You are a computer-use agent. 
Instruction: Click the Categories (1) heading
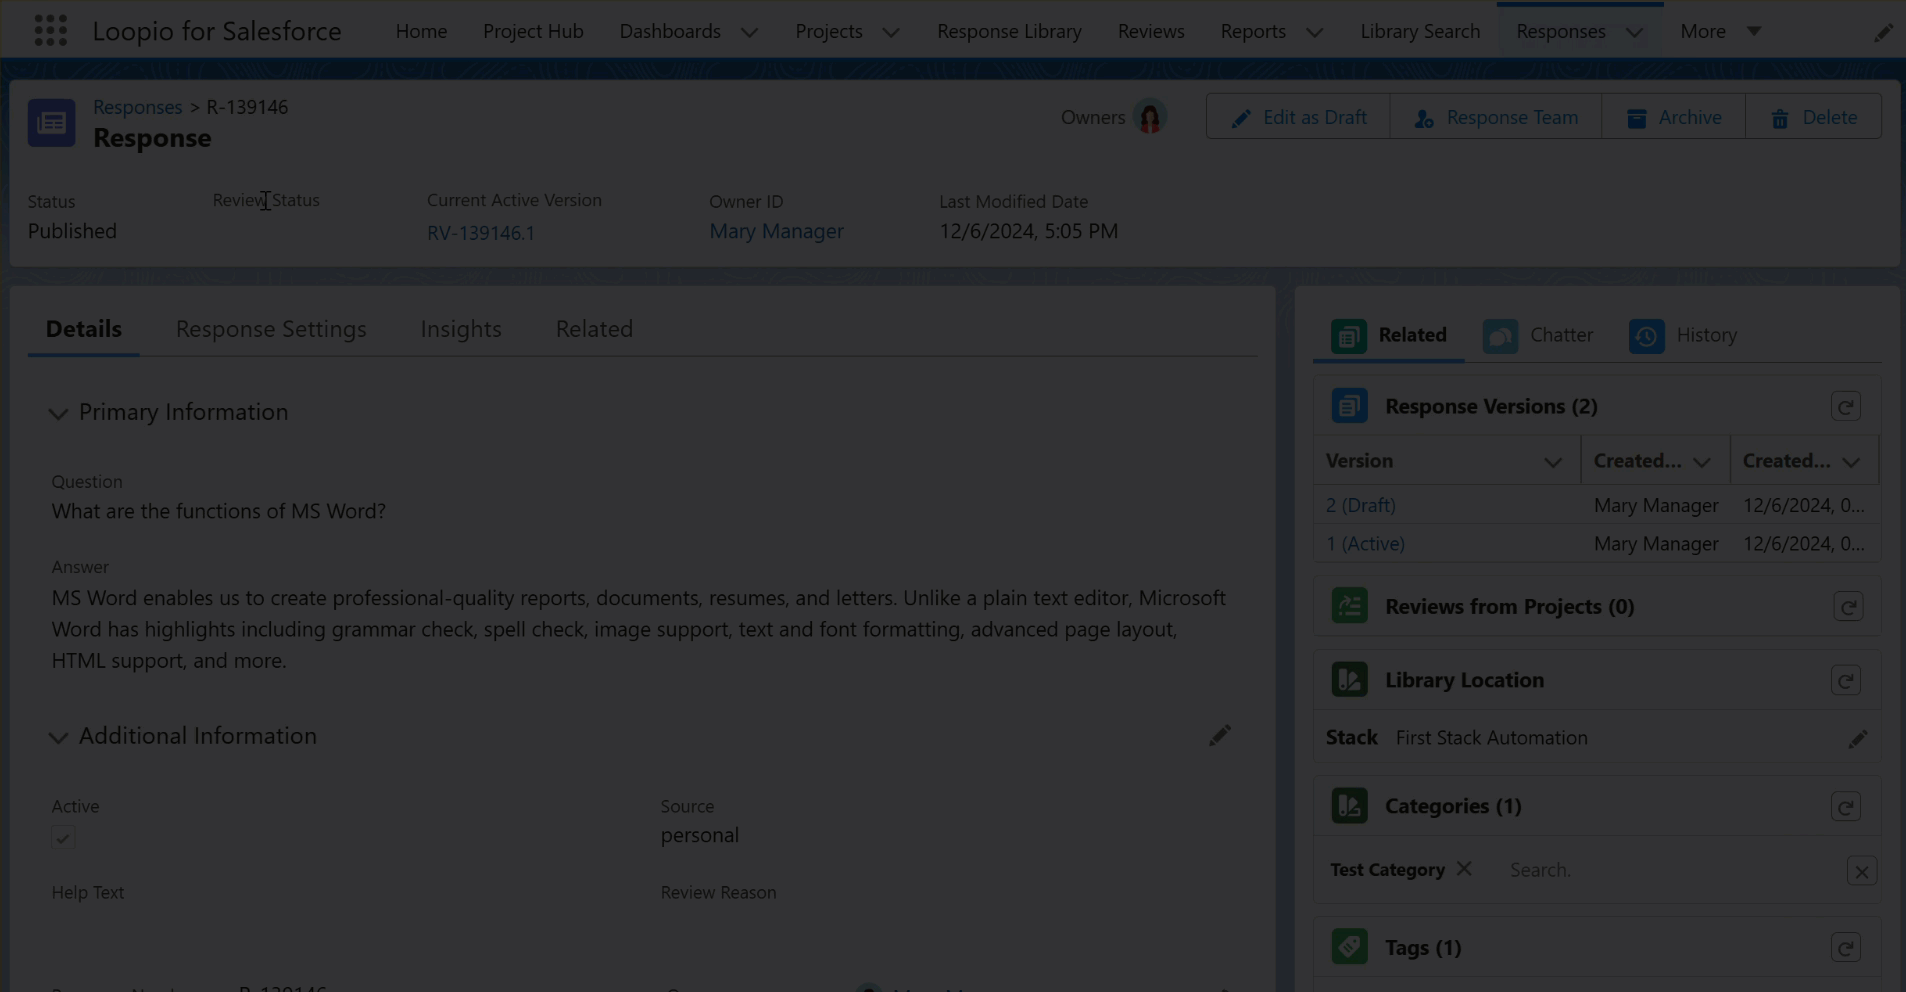tap(1453, 806)
